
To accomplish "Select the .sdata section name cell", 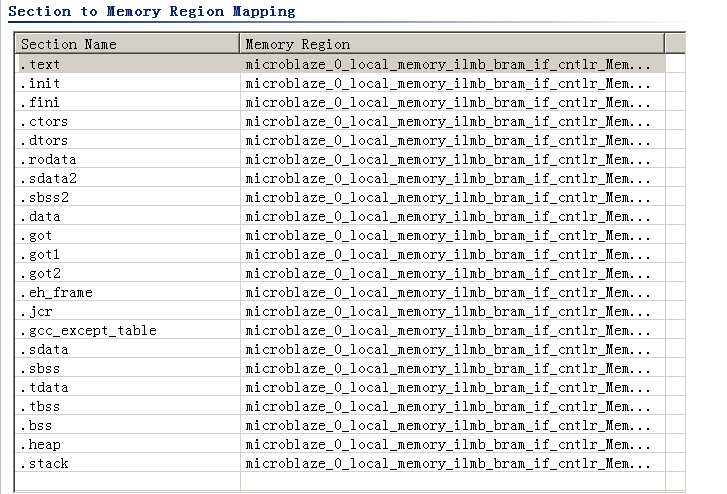I will click(128, 349).
